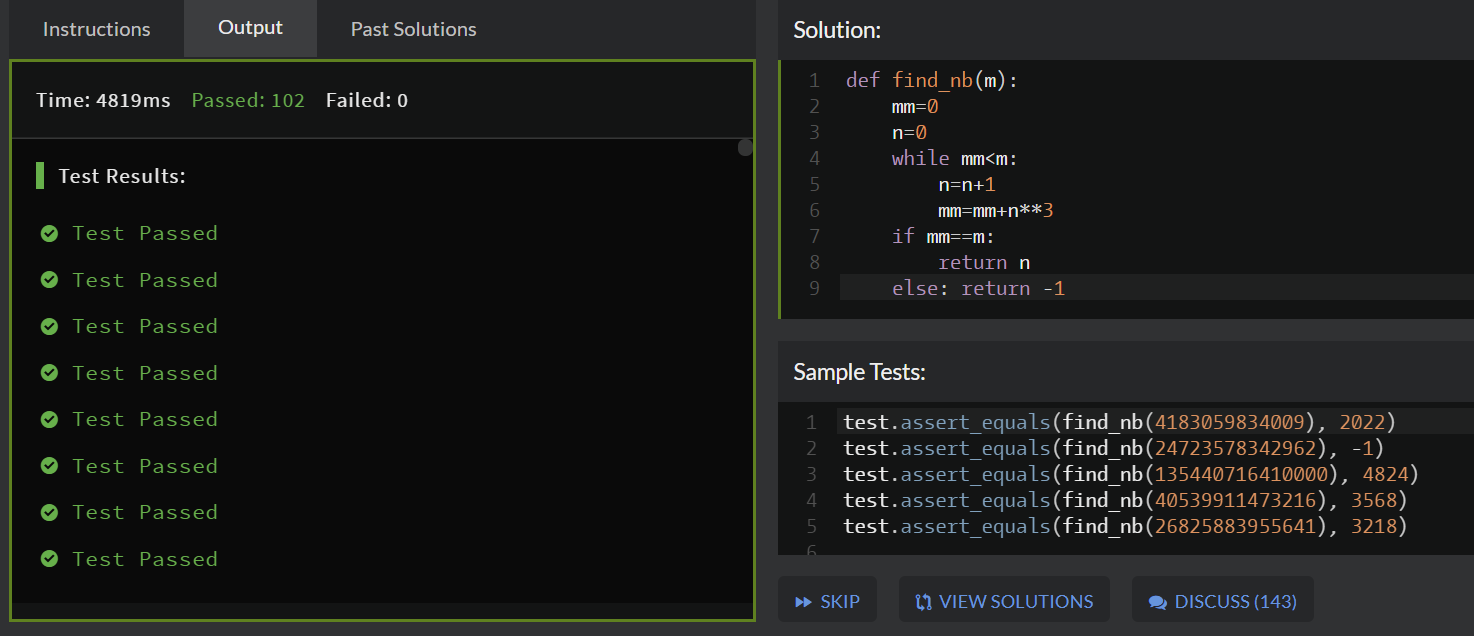Click line number 4 in solution editor
This screenshot has height=636, width=1474.
point(814,158)
